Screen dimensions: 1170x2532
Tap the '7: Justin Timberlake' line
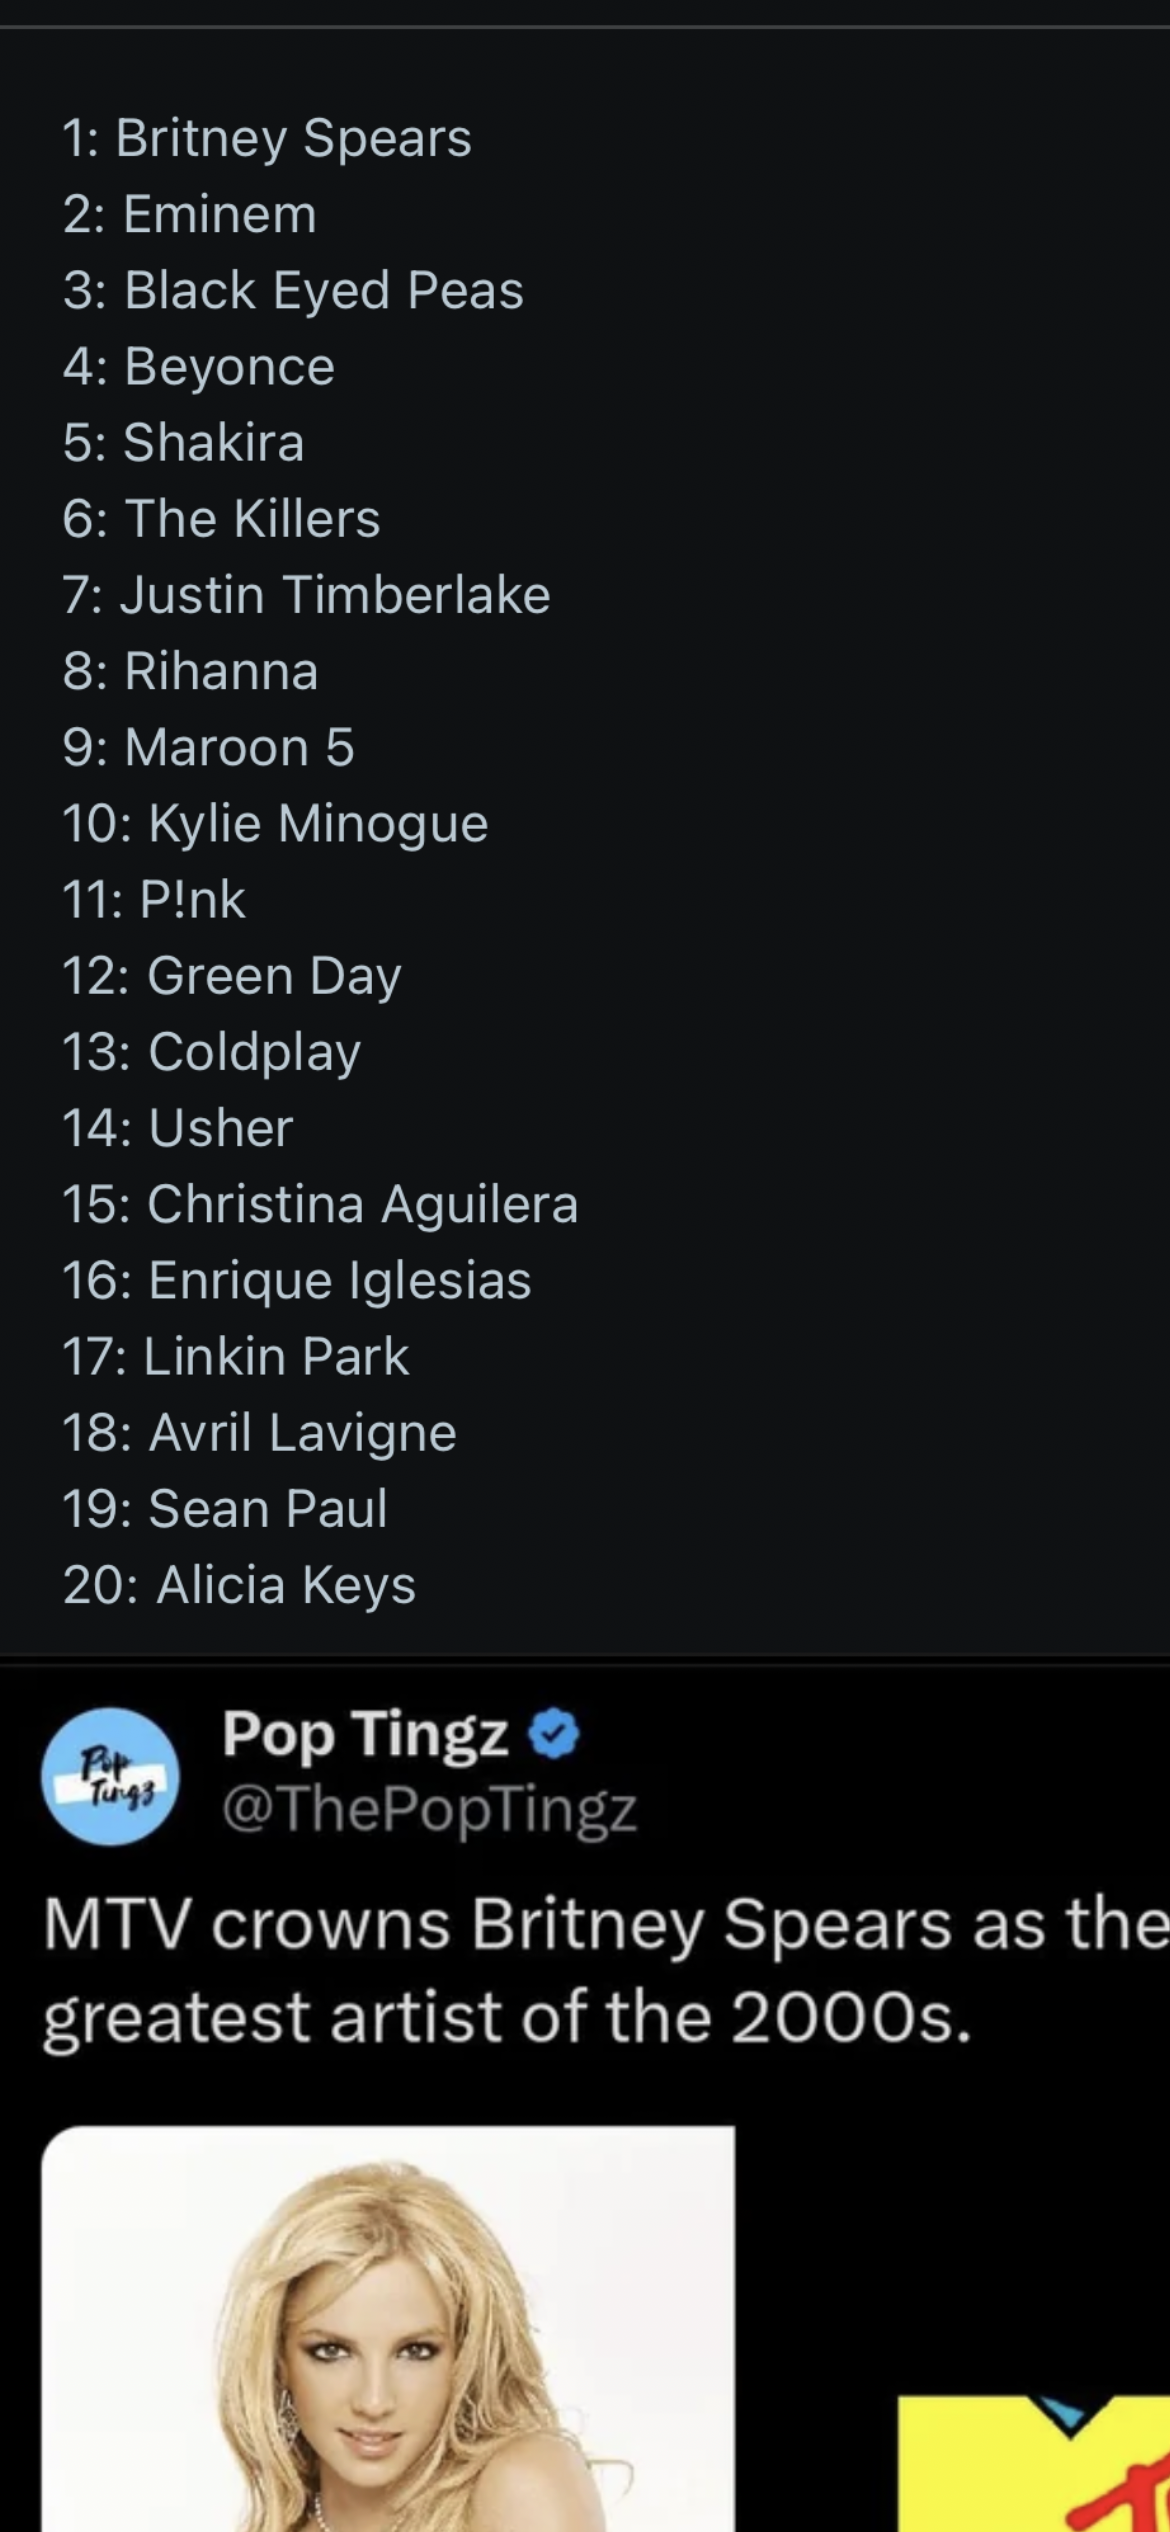(x=306, y=595)
